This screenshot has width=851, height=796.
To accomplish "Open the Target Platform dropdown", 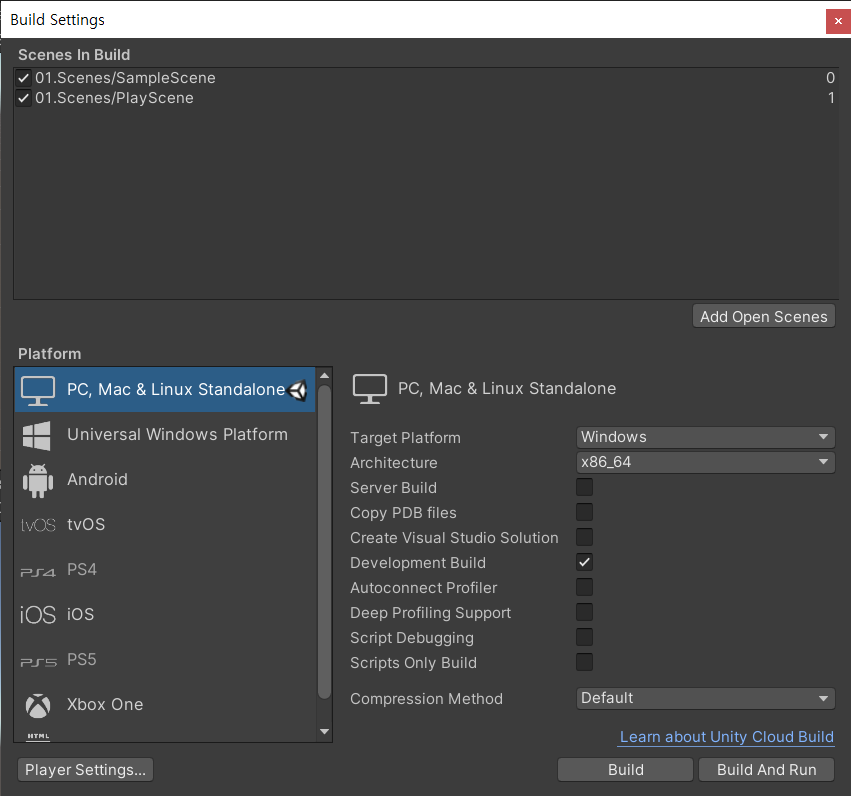I will click(x=705, y=437).
